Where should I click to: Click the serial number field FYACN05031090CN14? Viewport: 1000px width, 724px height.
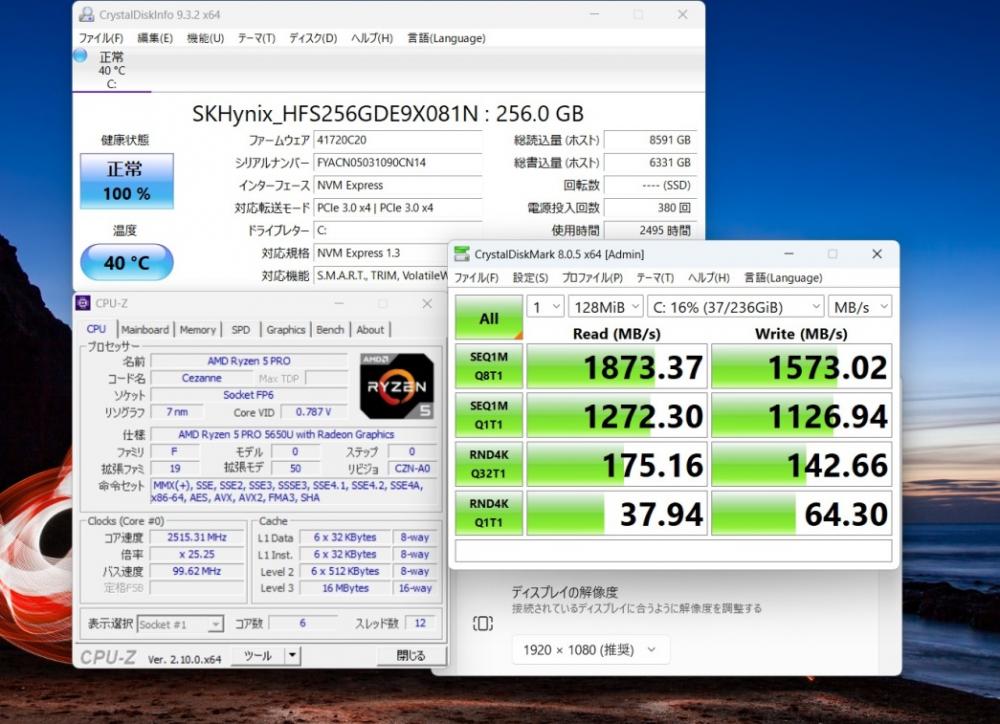[x=397, y=163]
